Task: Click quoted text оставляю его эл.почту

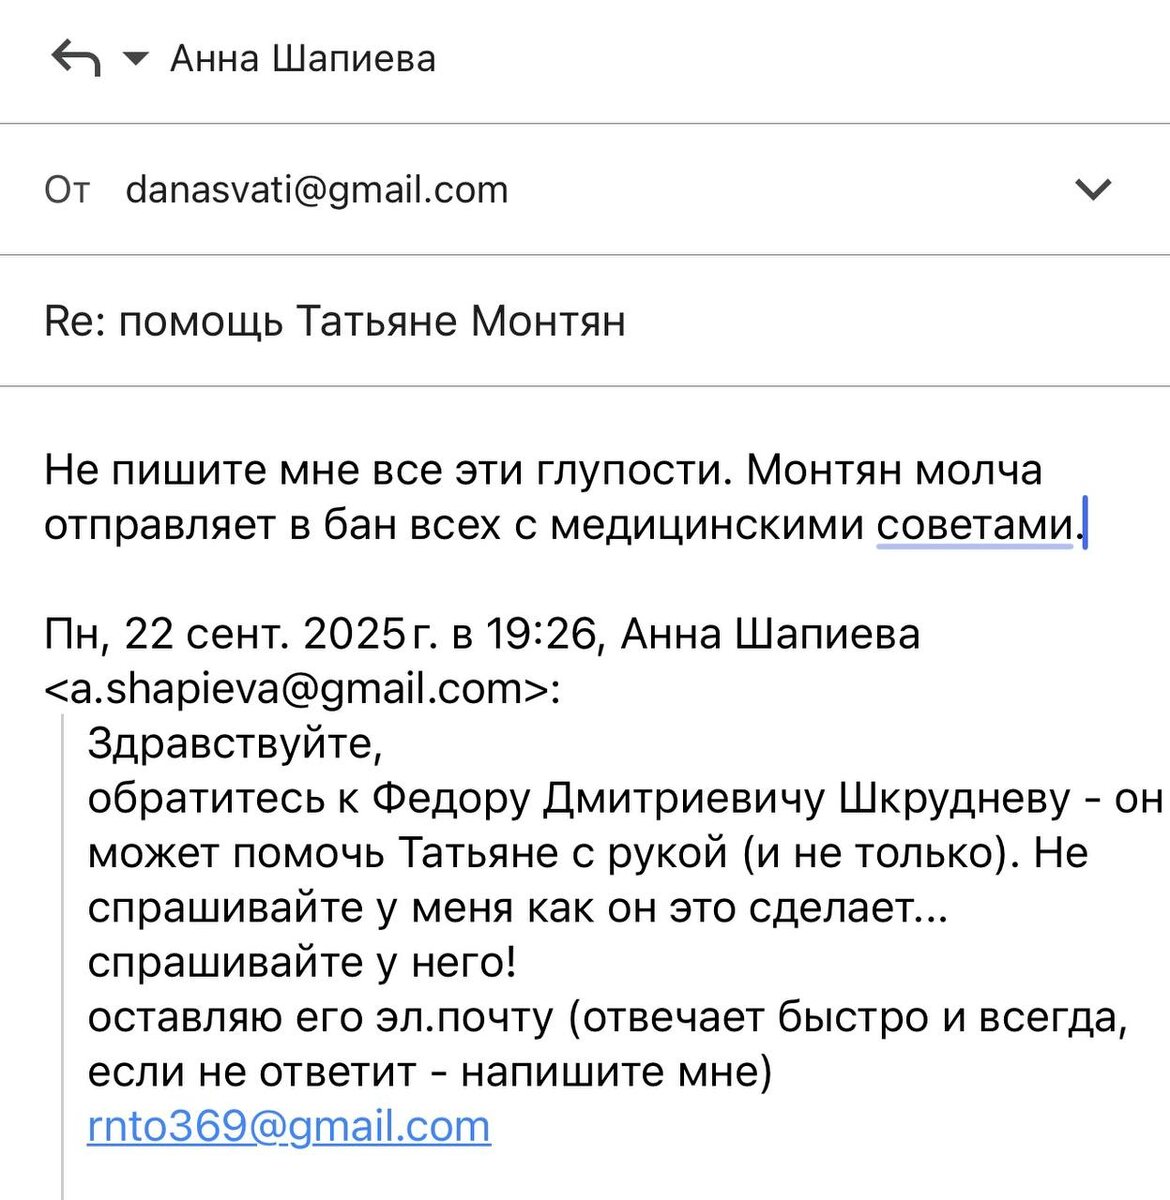Action: pyautogui.click(x=320, y=1017)
